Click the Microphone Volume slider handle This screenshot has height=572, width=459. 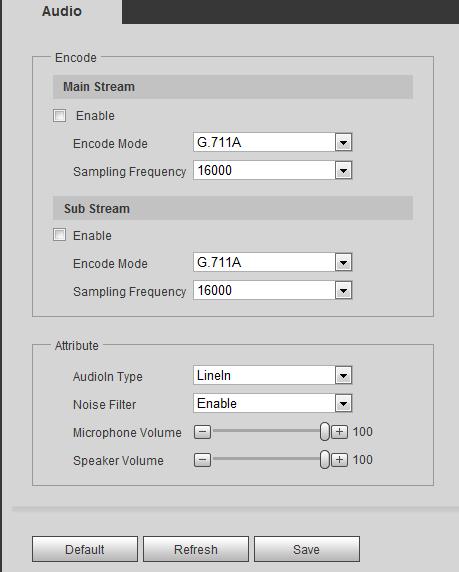(x=324, y=432)
